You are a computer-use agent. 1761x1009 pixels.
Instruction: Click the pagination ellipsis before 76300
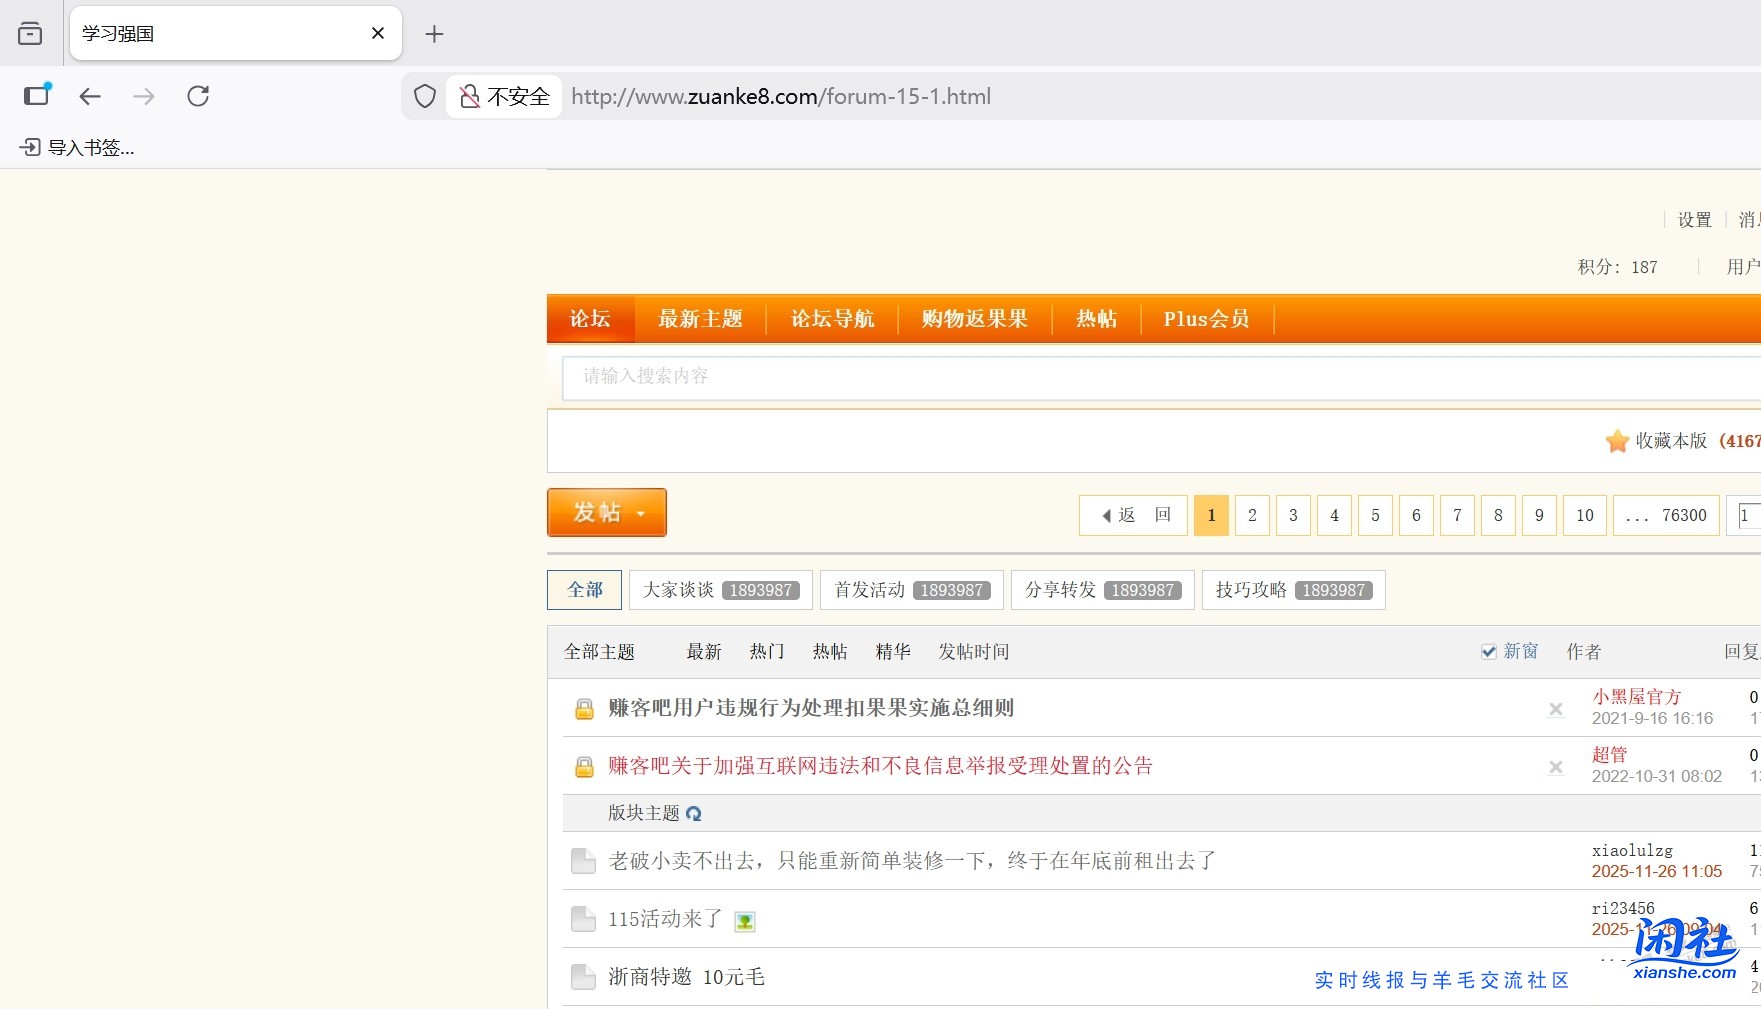pos(1637,515)
